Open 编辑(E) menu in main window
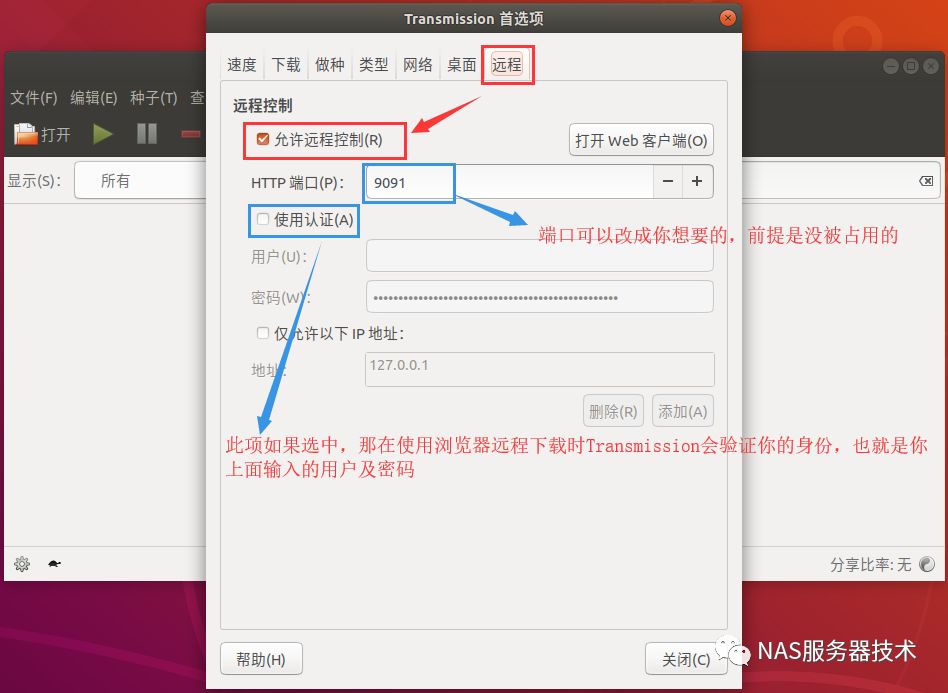 94,97
